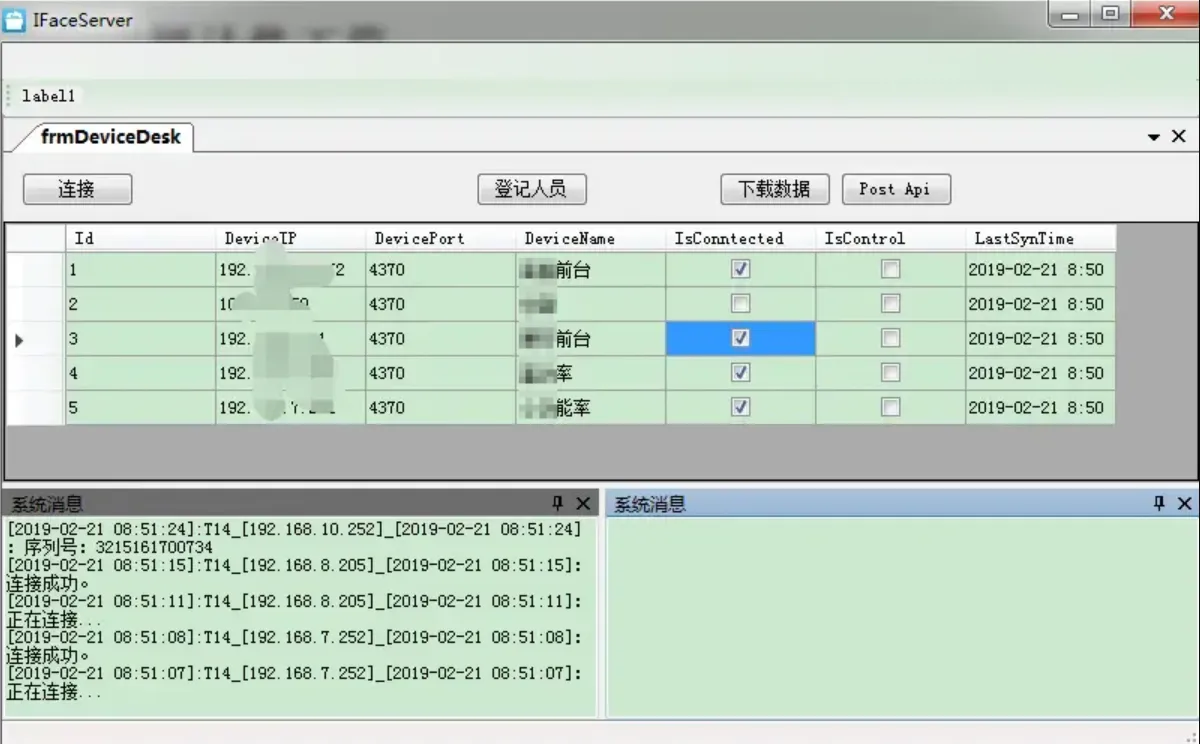Sort by the DevicePort column header

440,238
